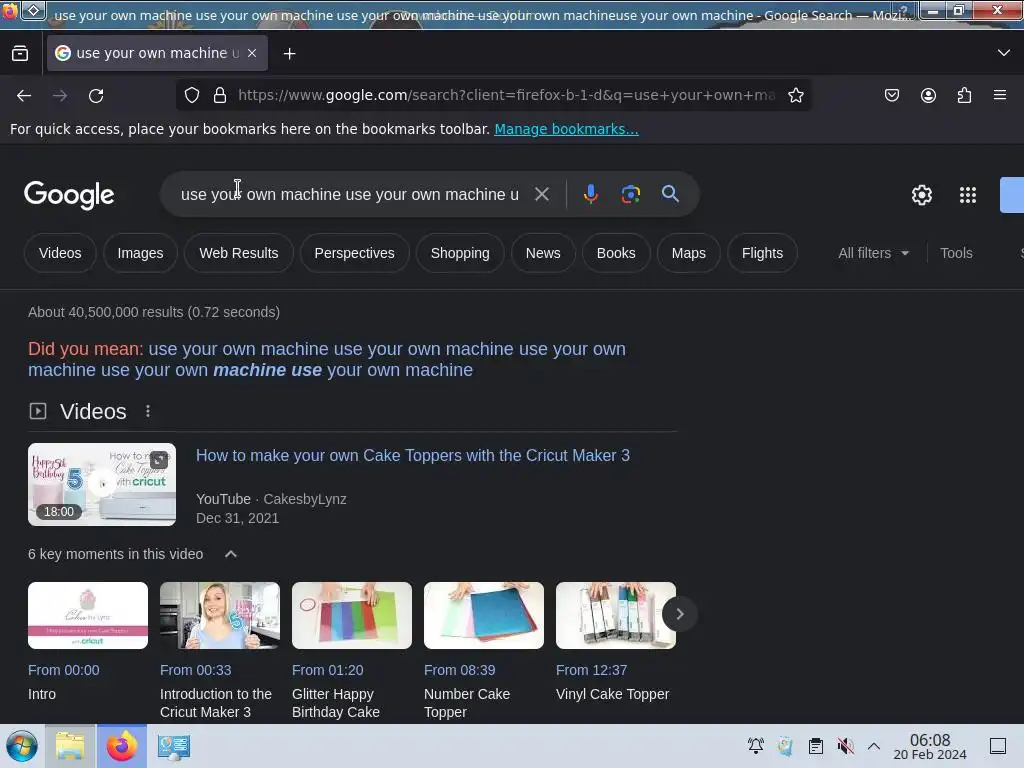
Task: Close the 'use your own machine' tab
Action: 252,53
